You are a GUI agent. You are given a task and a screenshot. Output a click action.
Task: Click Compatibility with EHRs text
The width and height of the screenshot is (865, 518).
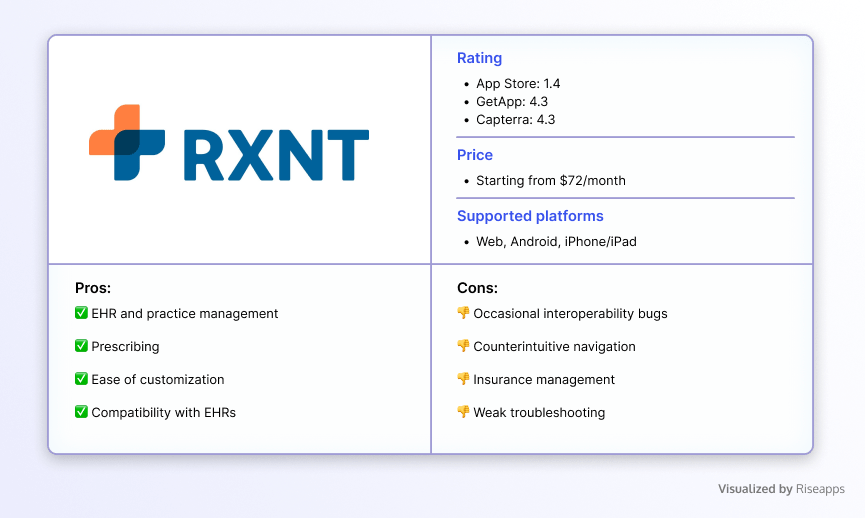(x=163, y=413)
